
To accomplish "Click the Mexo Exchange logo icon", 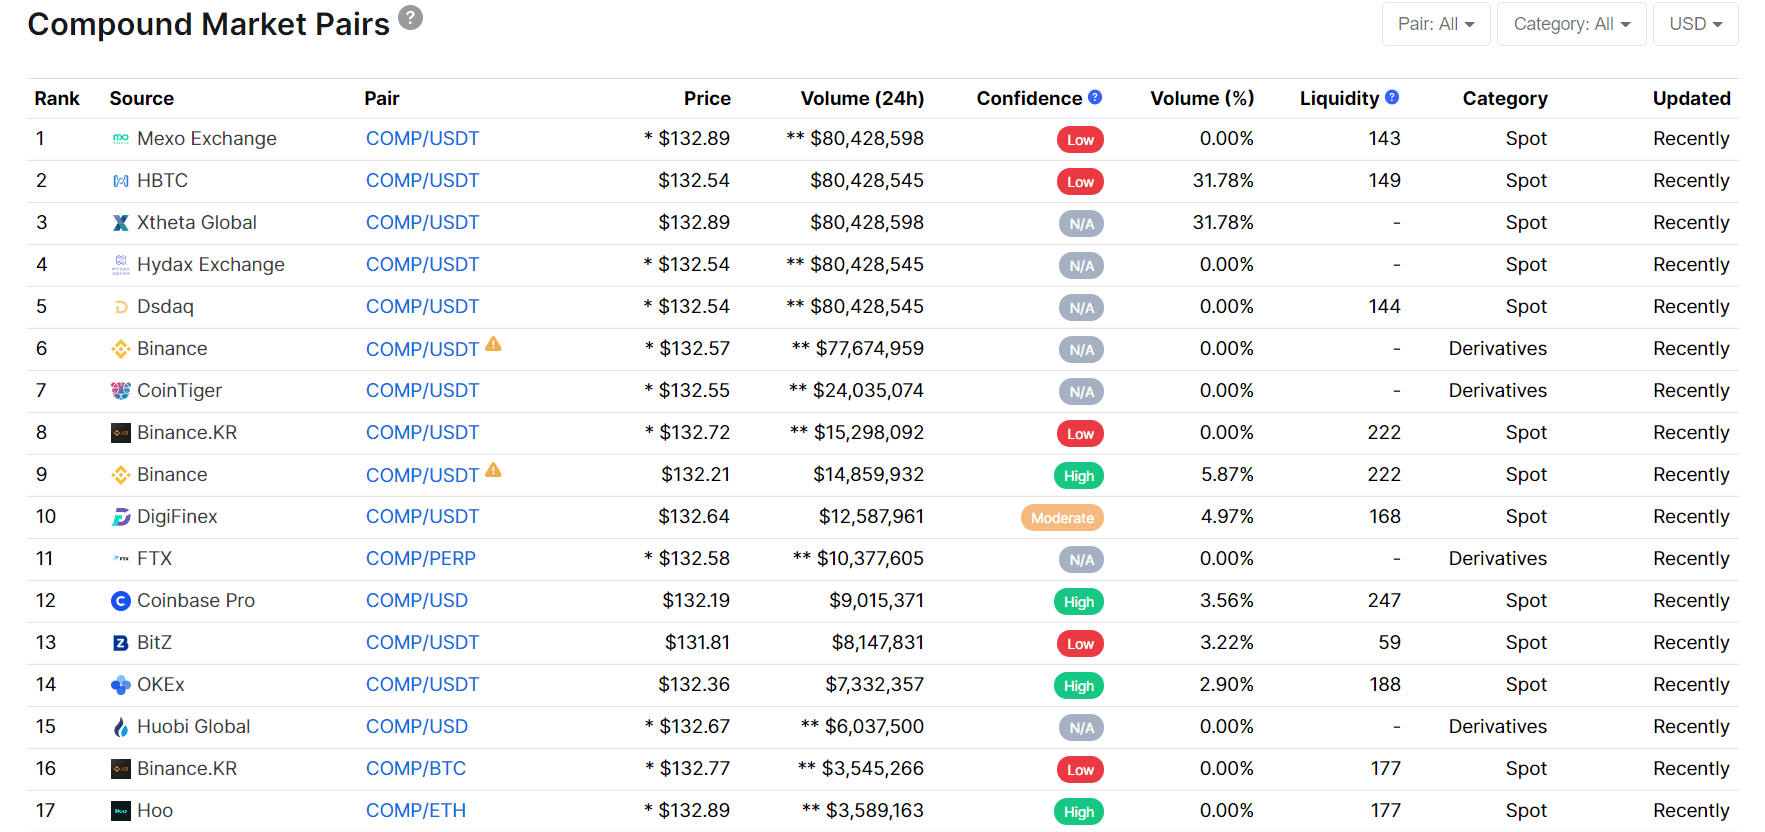I will click(x=121, y=139).
